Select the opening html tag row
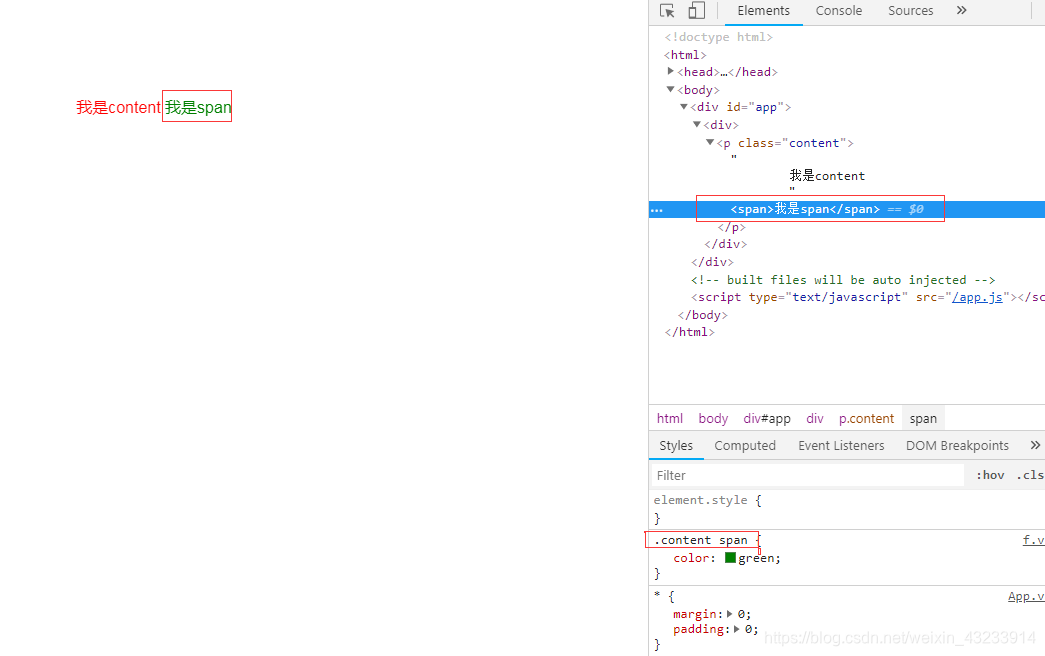 [685, 55]
